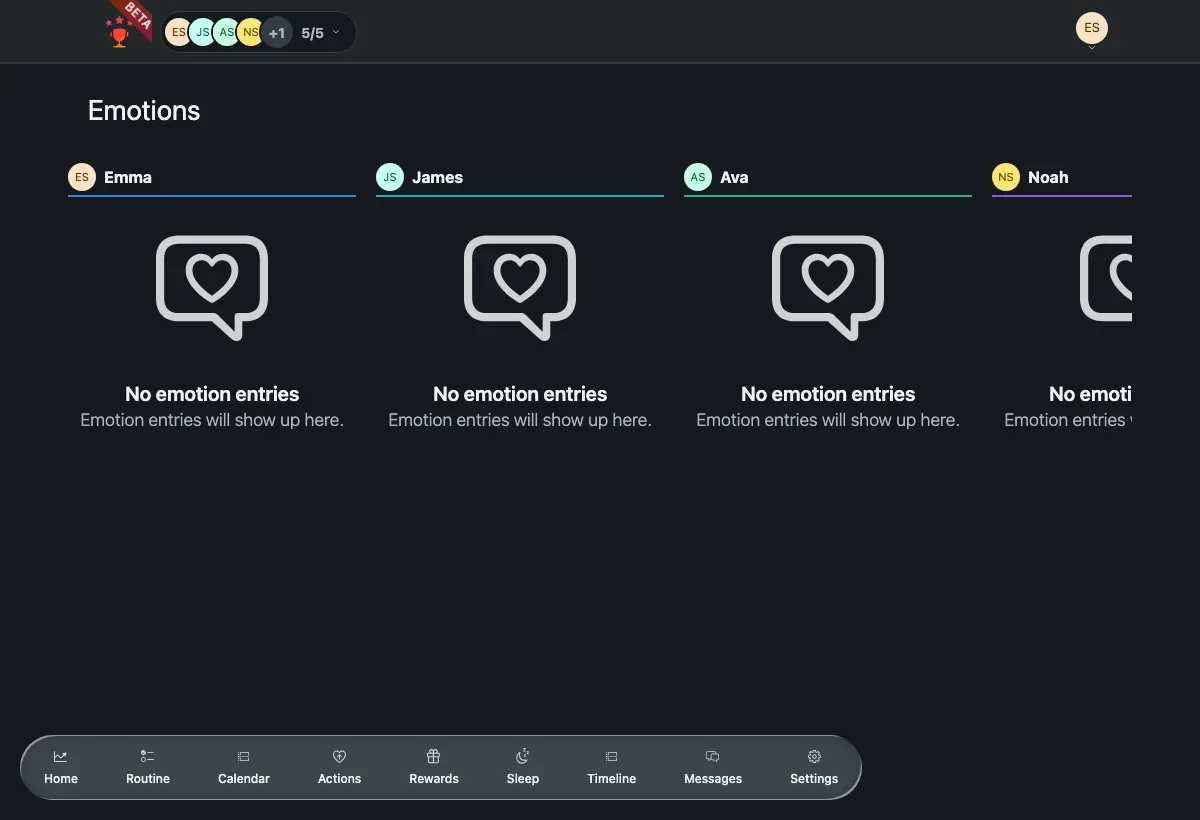Click 'No emotion entries' text under James

click(x=520, y=394)
